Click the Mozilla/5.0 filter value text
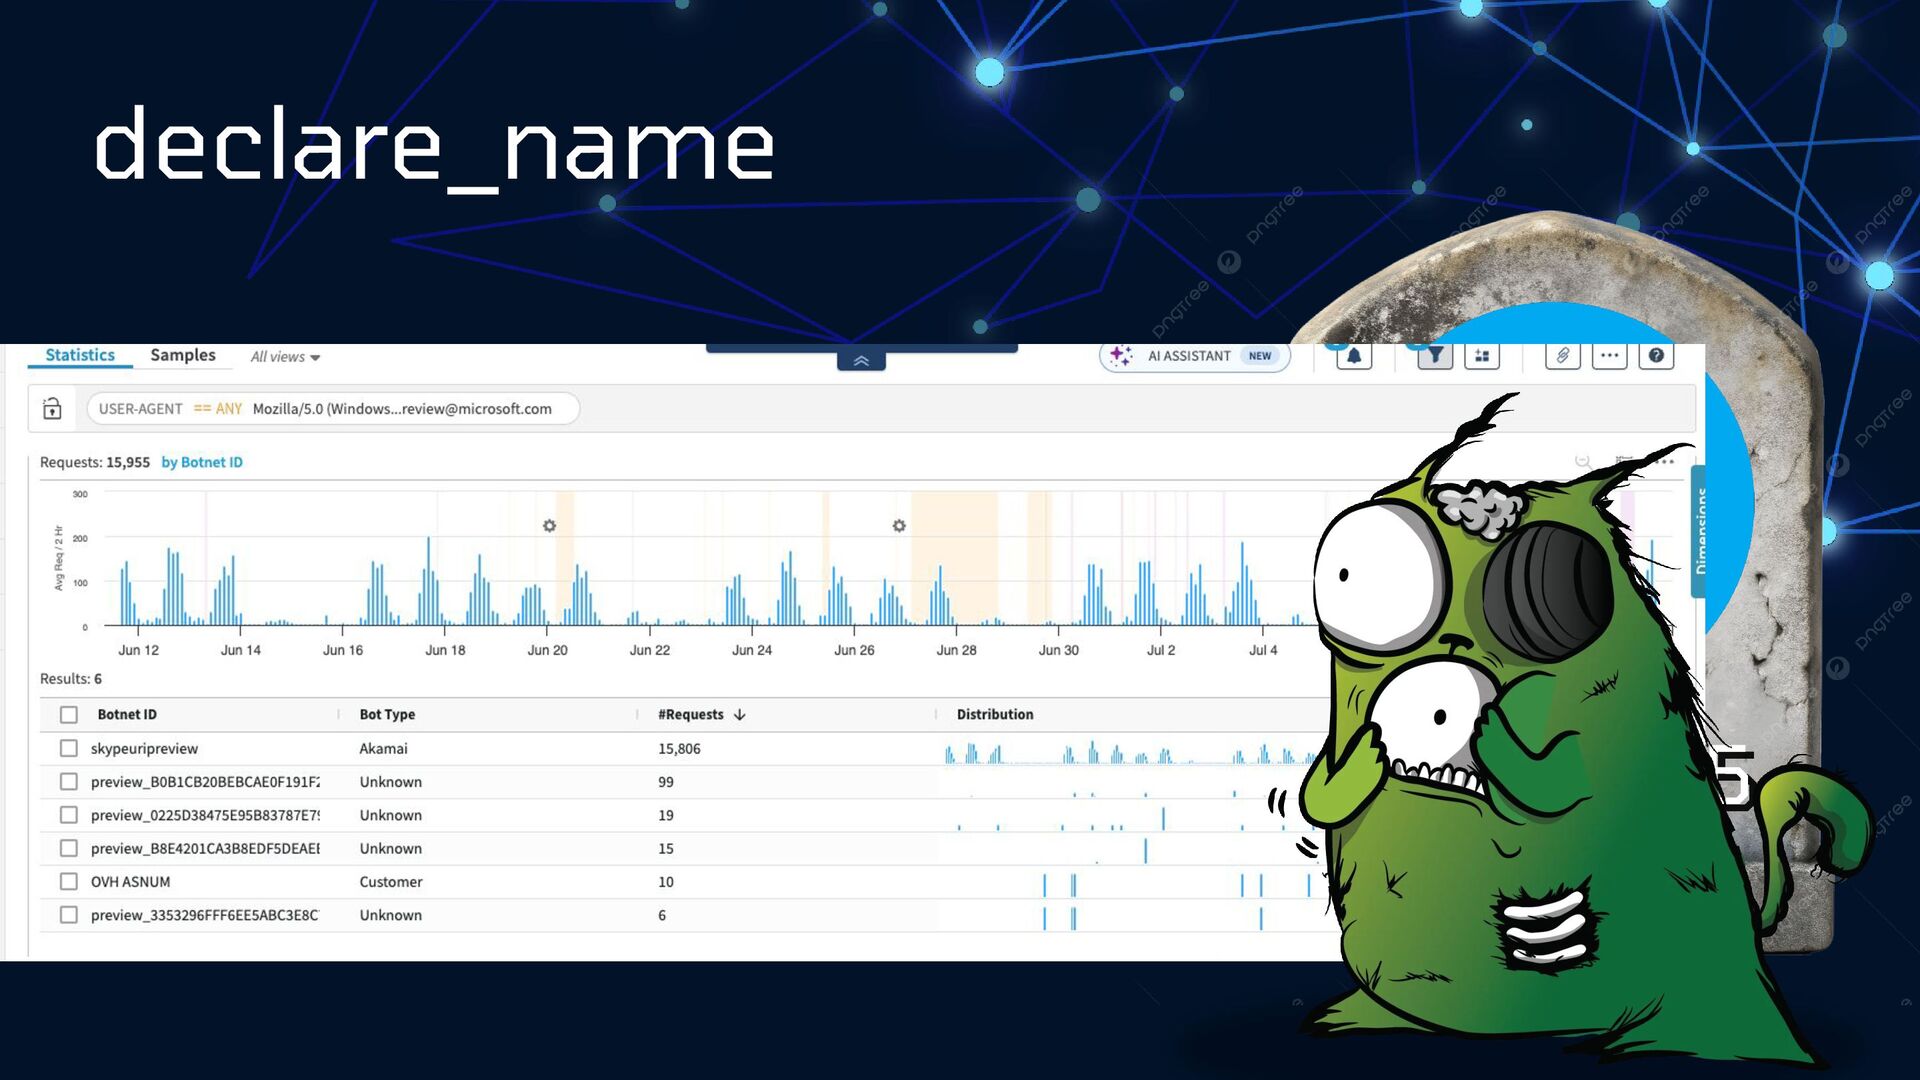The height and width of the screenshot is (1080, 1920). tap(402, 409)
